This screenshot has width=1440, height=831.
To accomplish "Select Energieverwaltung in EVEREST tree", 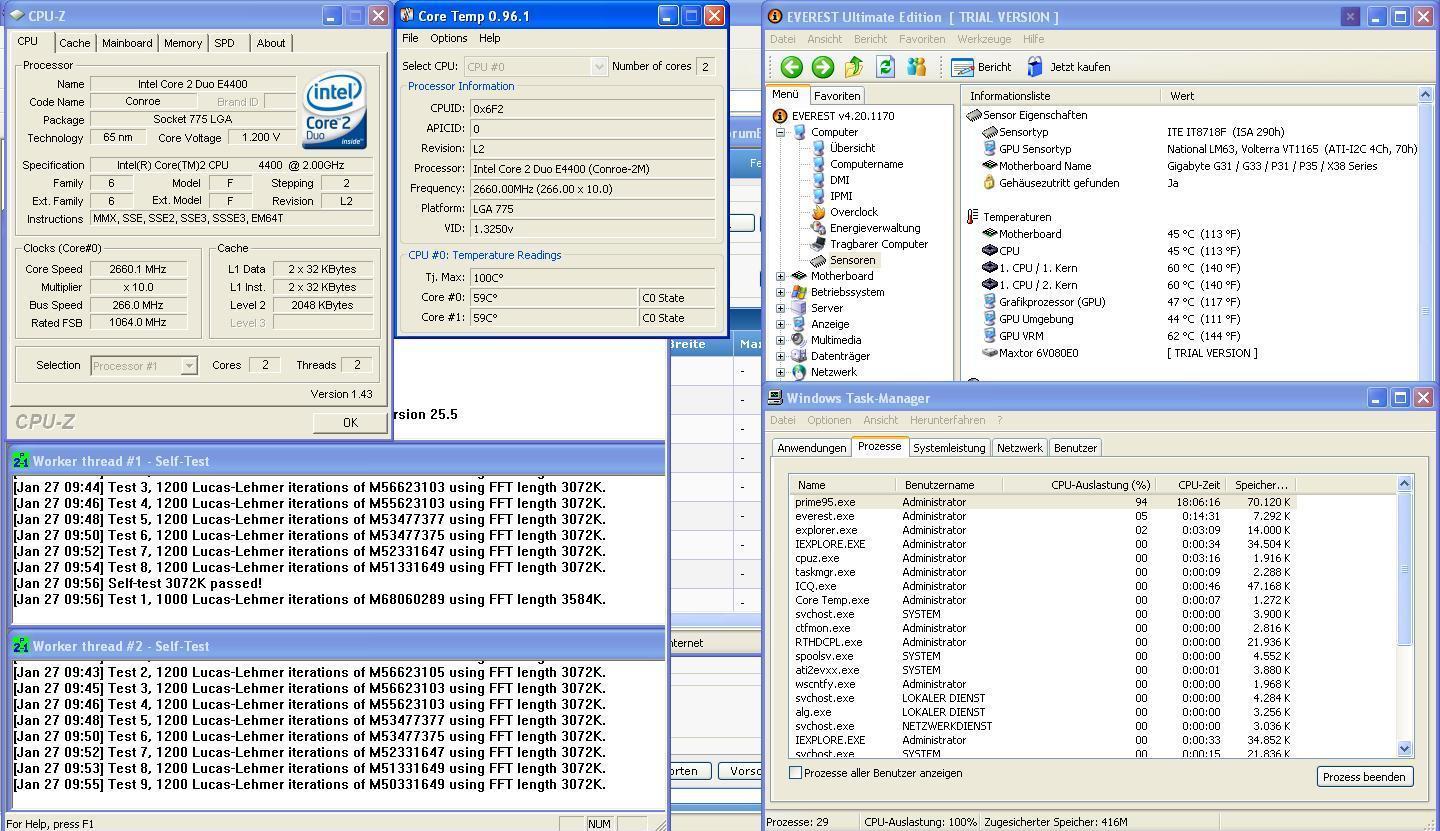I will [x=874, y=228].
